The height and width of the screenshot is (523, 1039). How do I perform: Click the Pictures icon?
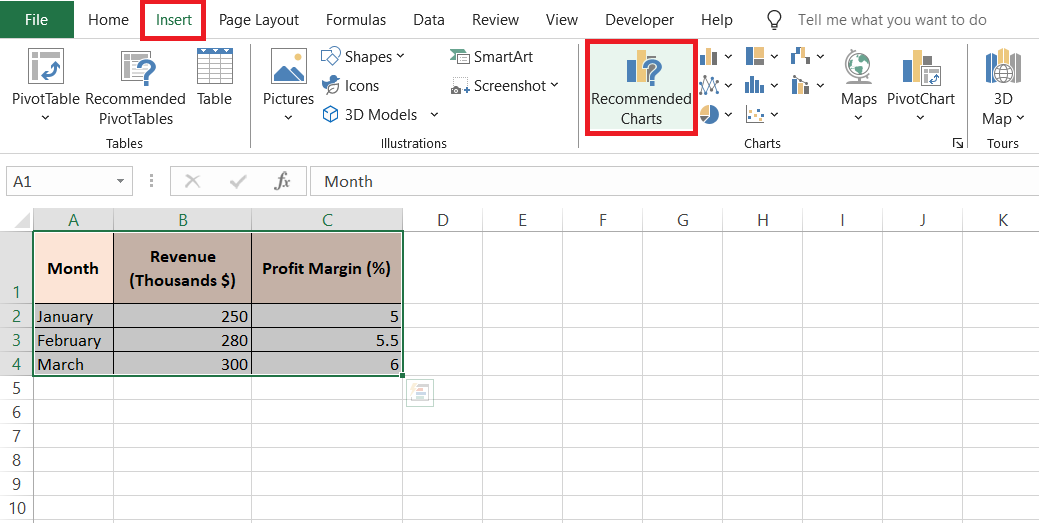pyautogui.click(x=288, y=66)
